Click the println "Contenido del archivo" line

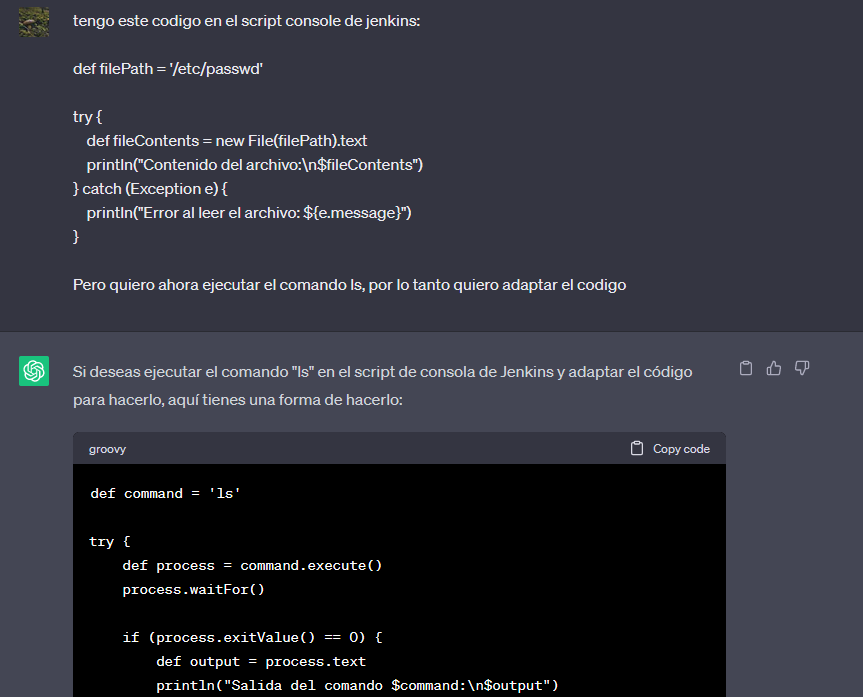point(254,165)
